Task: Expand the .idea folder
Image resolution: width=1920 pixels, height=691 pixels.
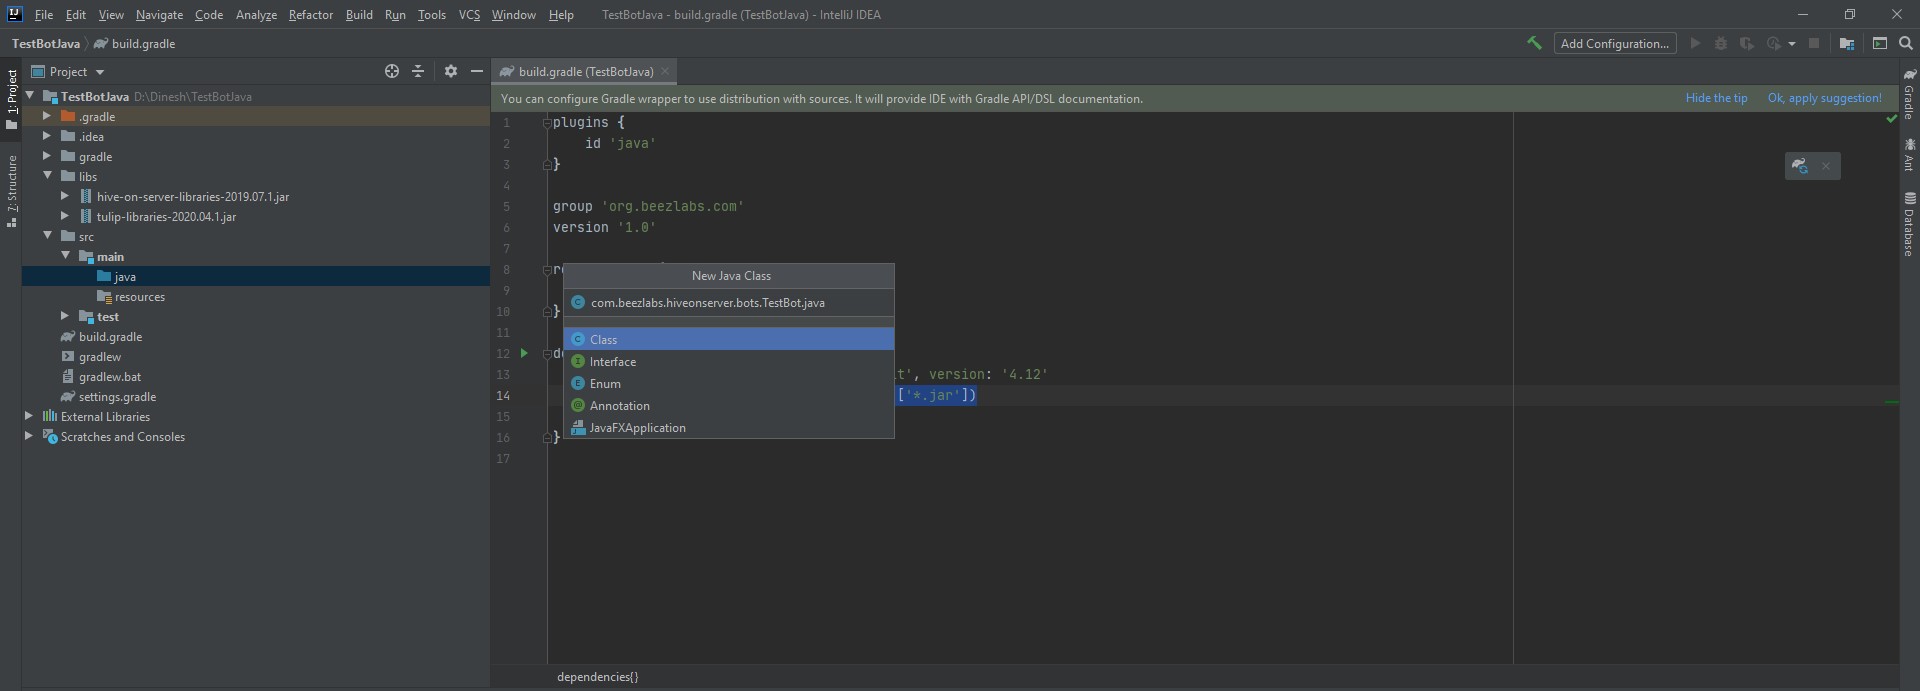Action: [x=47, y=136]
